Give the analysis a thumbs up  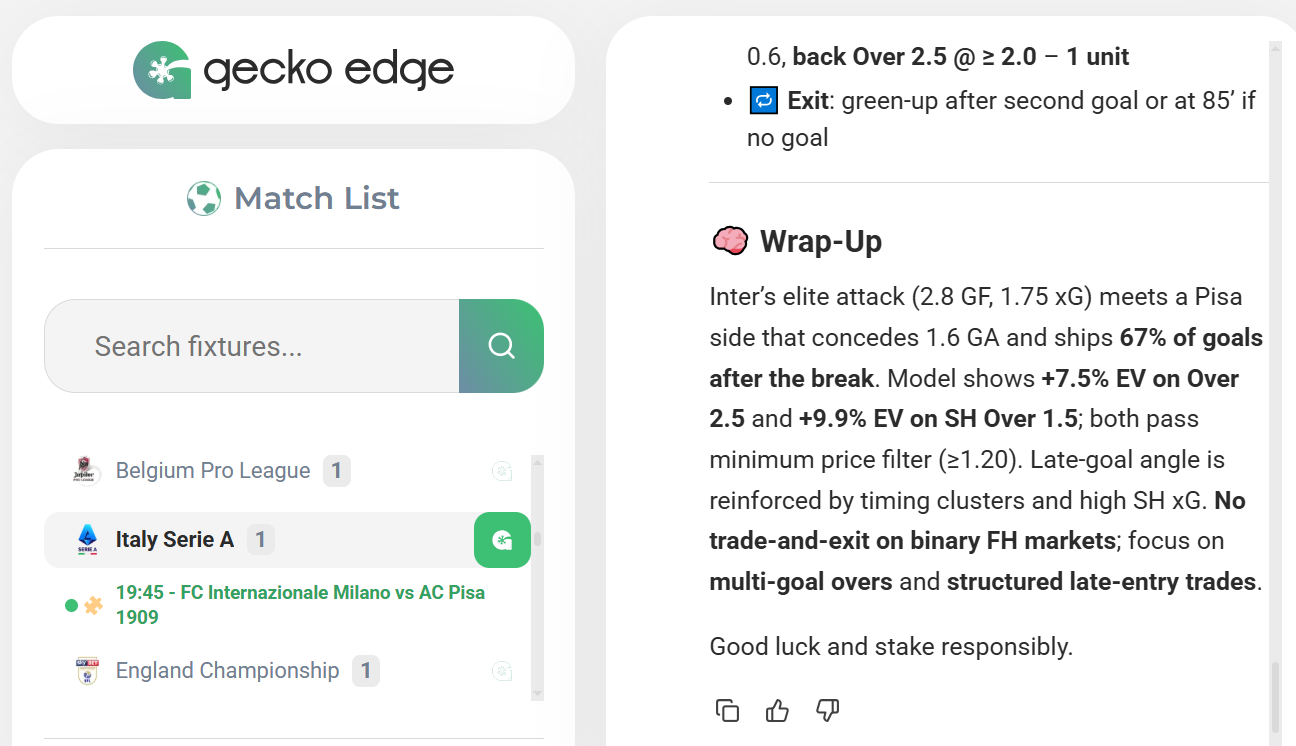pyautogui.click(x=777, y=711)
